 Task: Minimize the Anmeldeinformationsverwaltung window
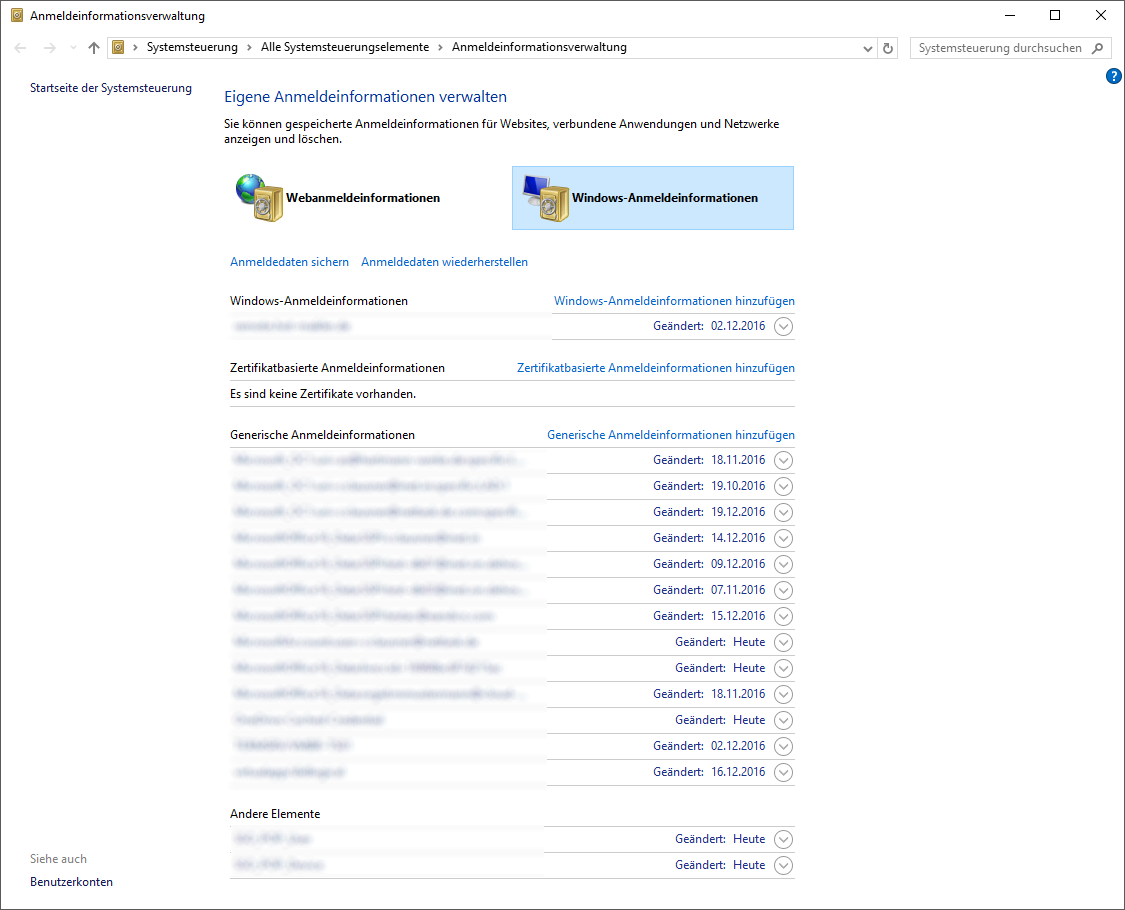[1009, 15]
